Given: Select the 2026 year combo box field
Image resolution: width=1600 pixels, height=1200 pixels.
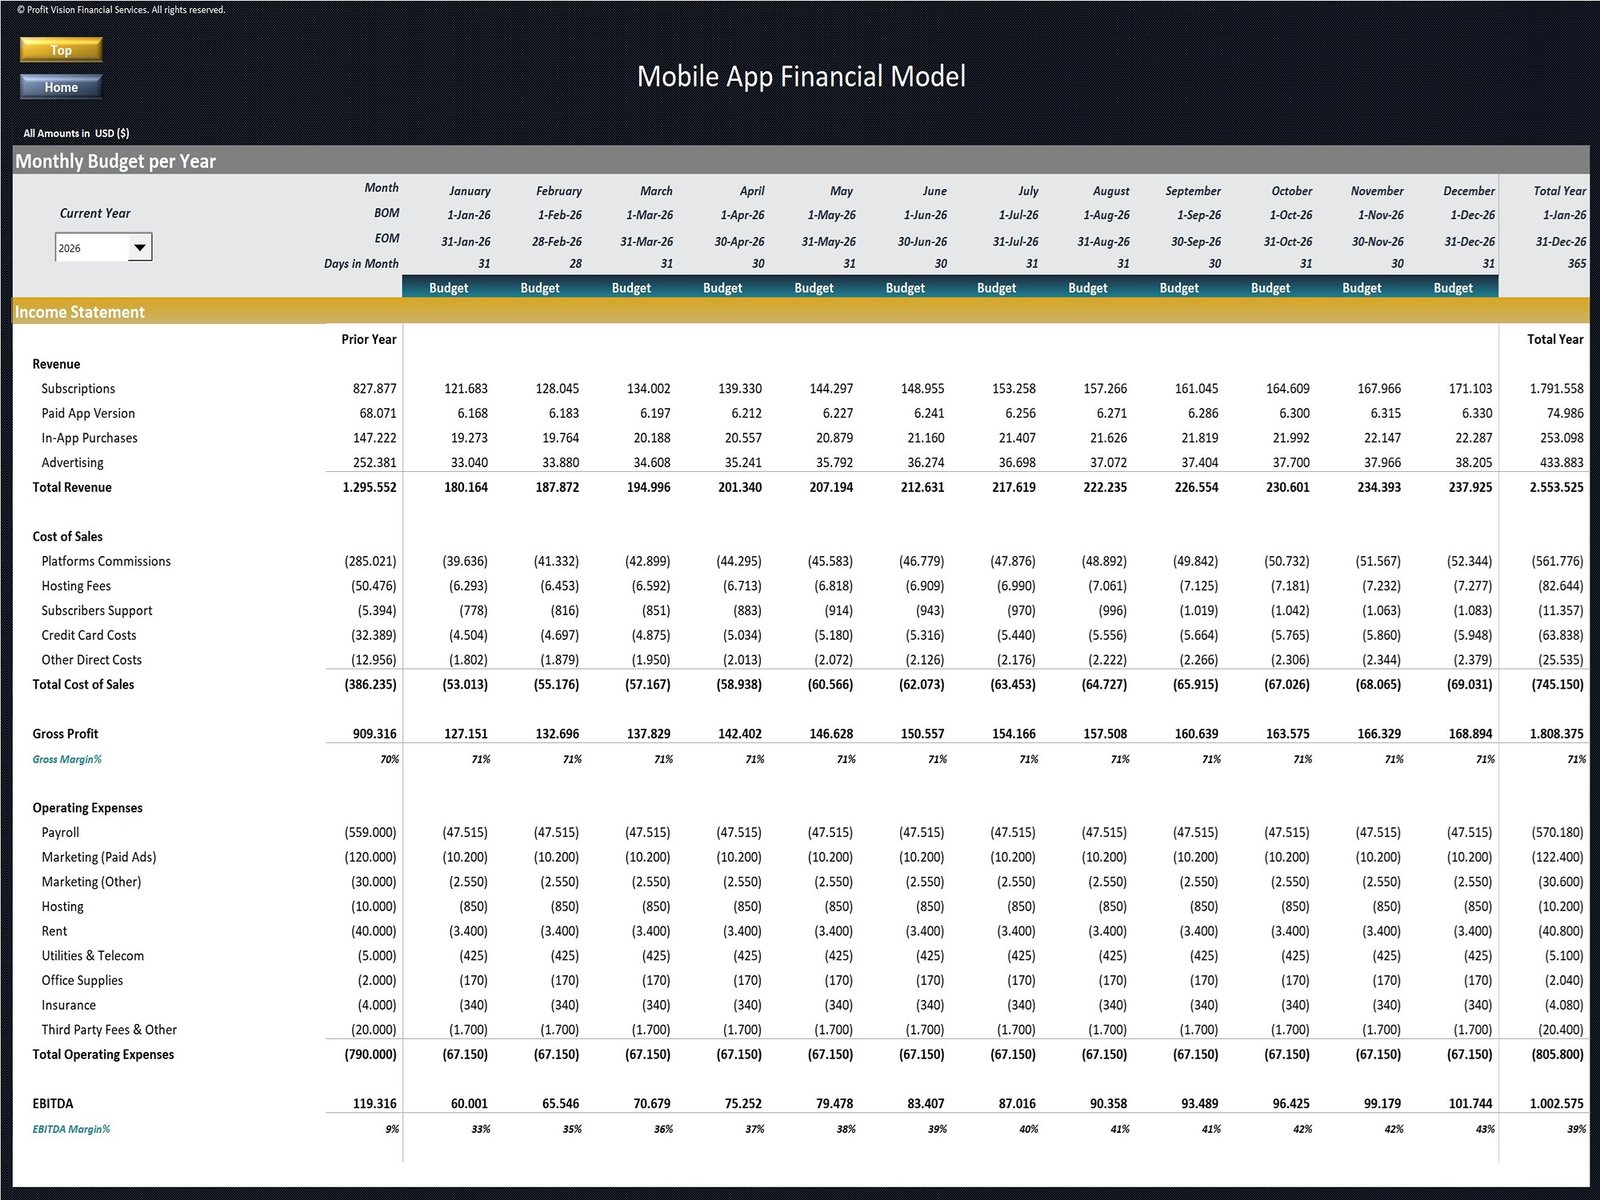Looking at the screenshot, I should point(91,247).
